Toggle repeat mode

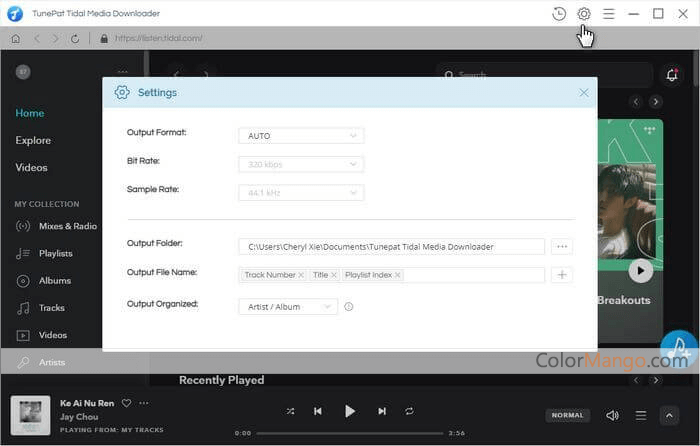[409, 411]
